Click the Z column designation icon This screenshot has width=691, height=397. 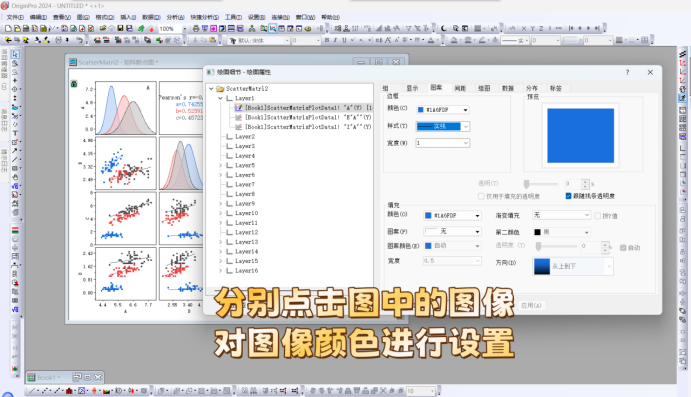click(541, 29)
